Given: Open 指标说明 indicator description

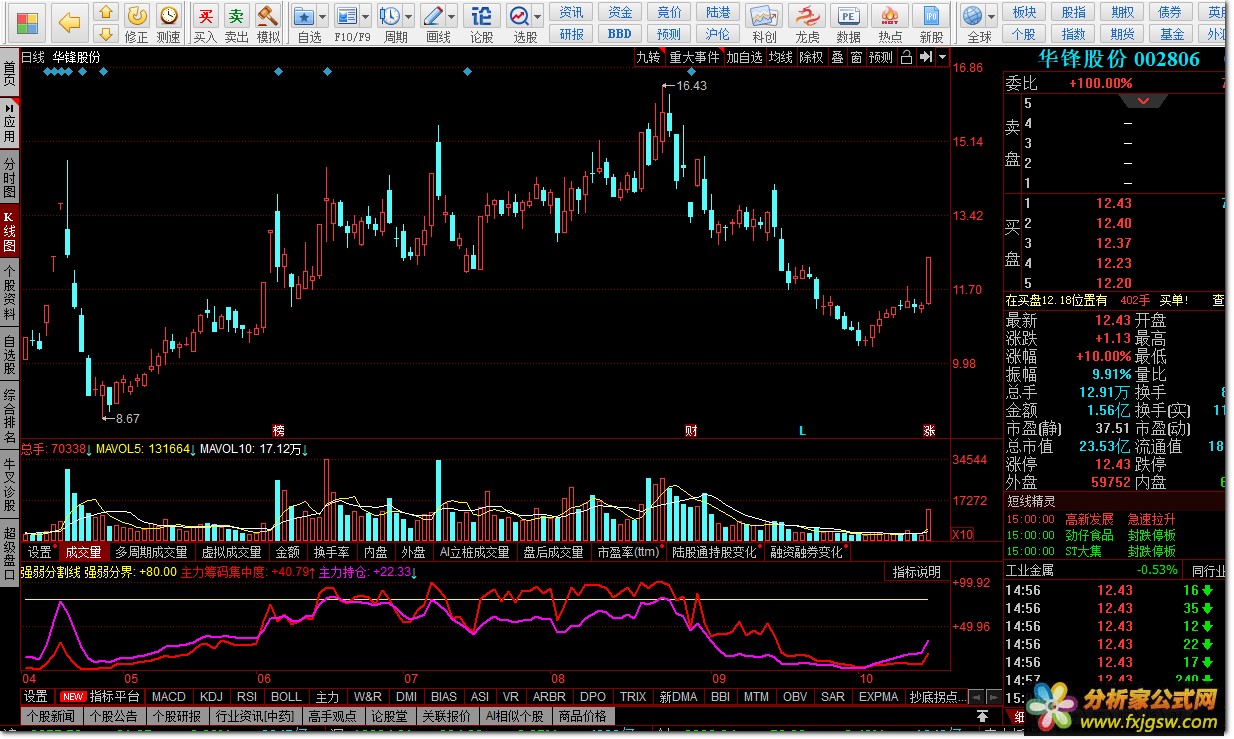Looking at the screenshot, I should pyautogui.click(x=917, y=572).
